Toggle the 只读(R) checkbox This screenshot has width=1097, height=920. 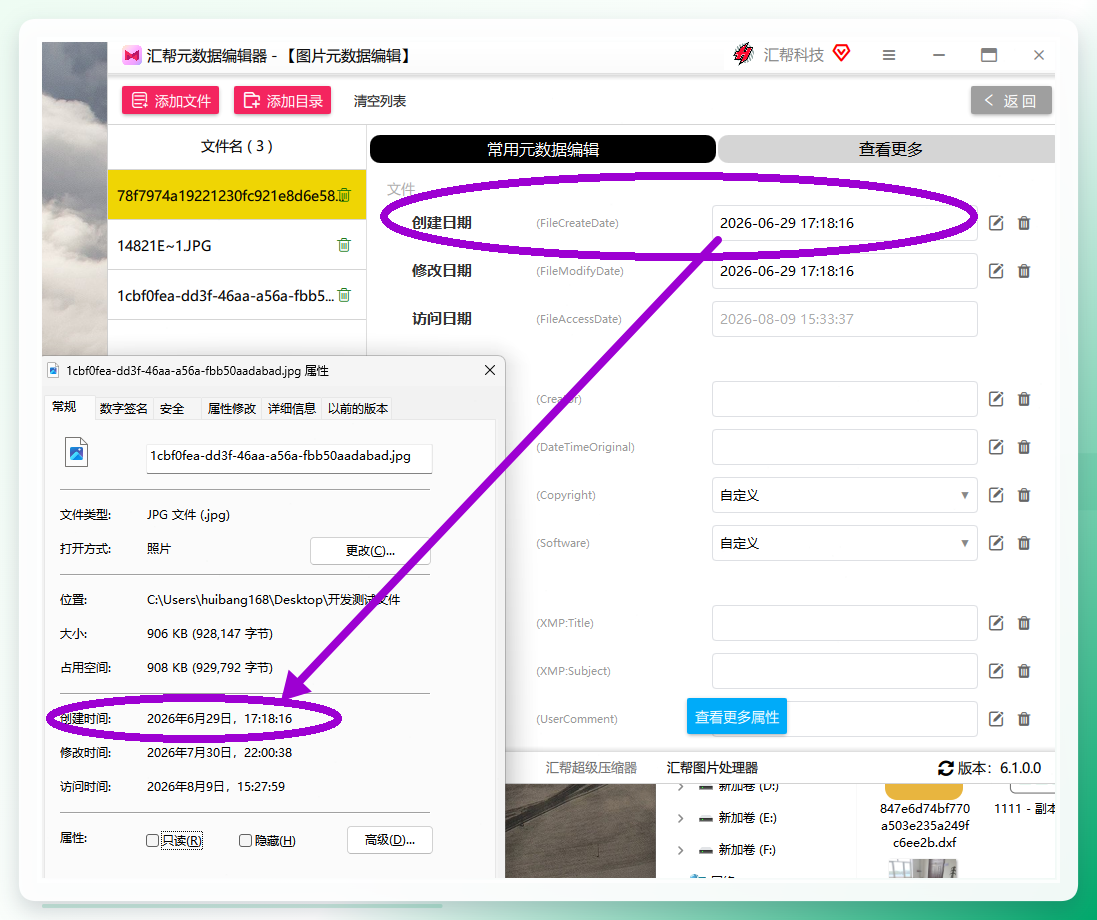tap(152, 840)
